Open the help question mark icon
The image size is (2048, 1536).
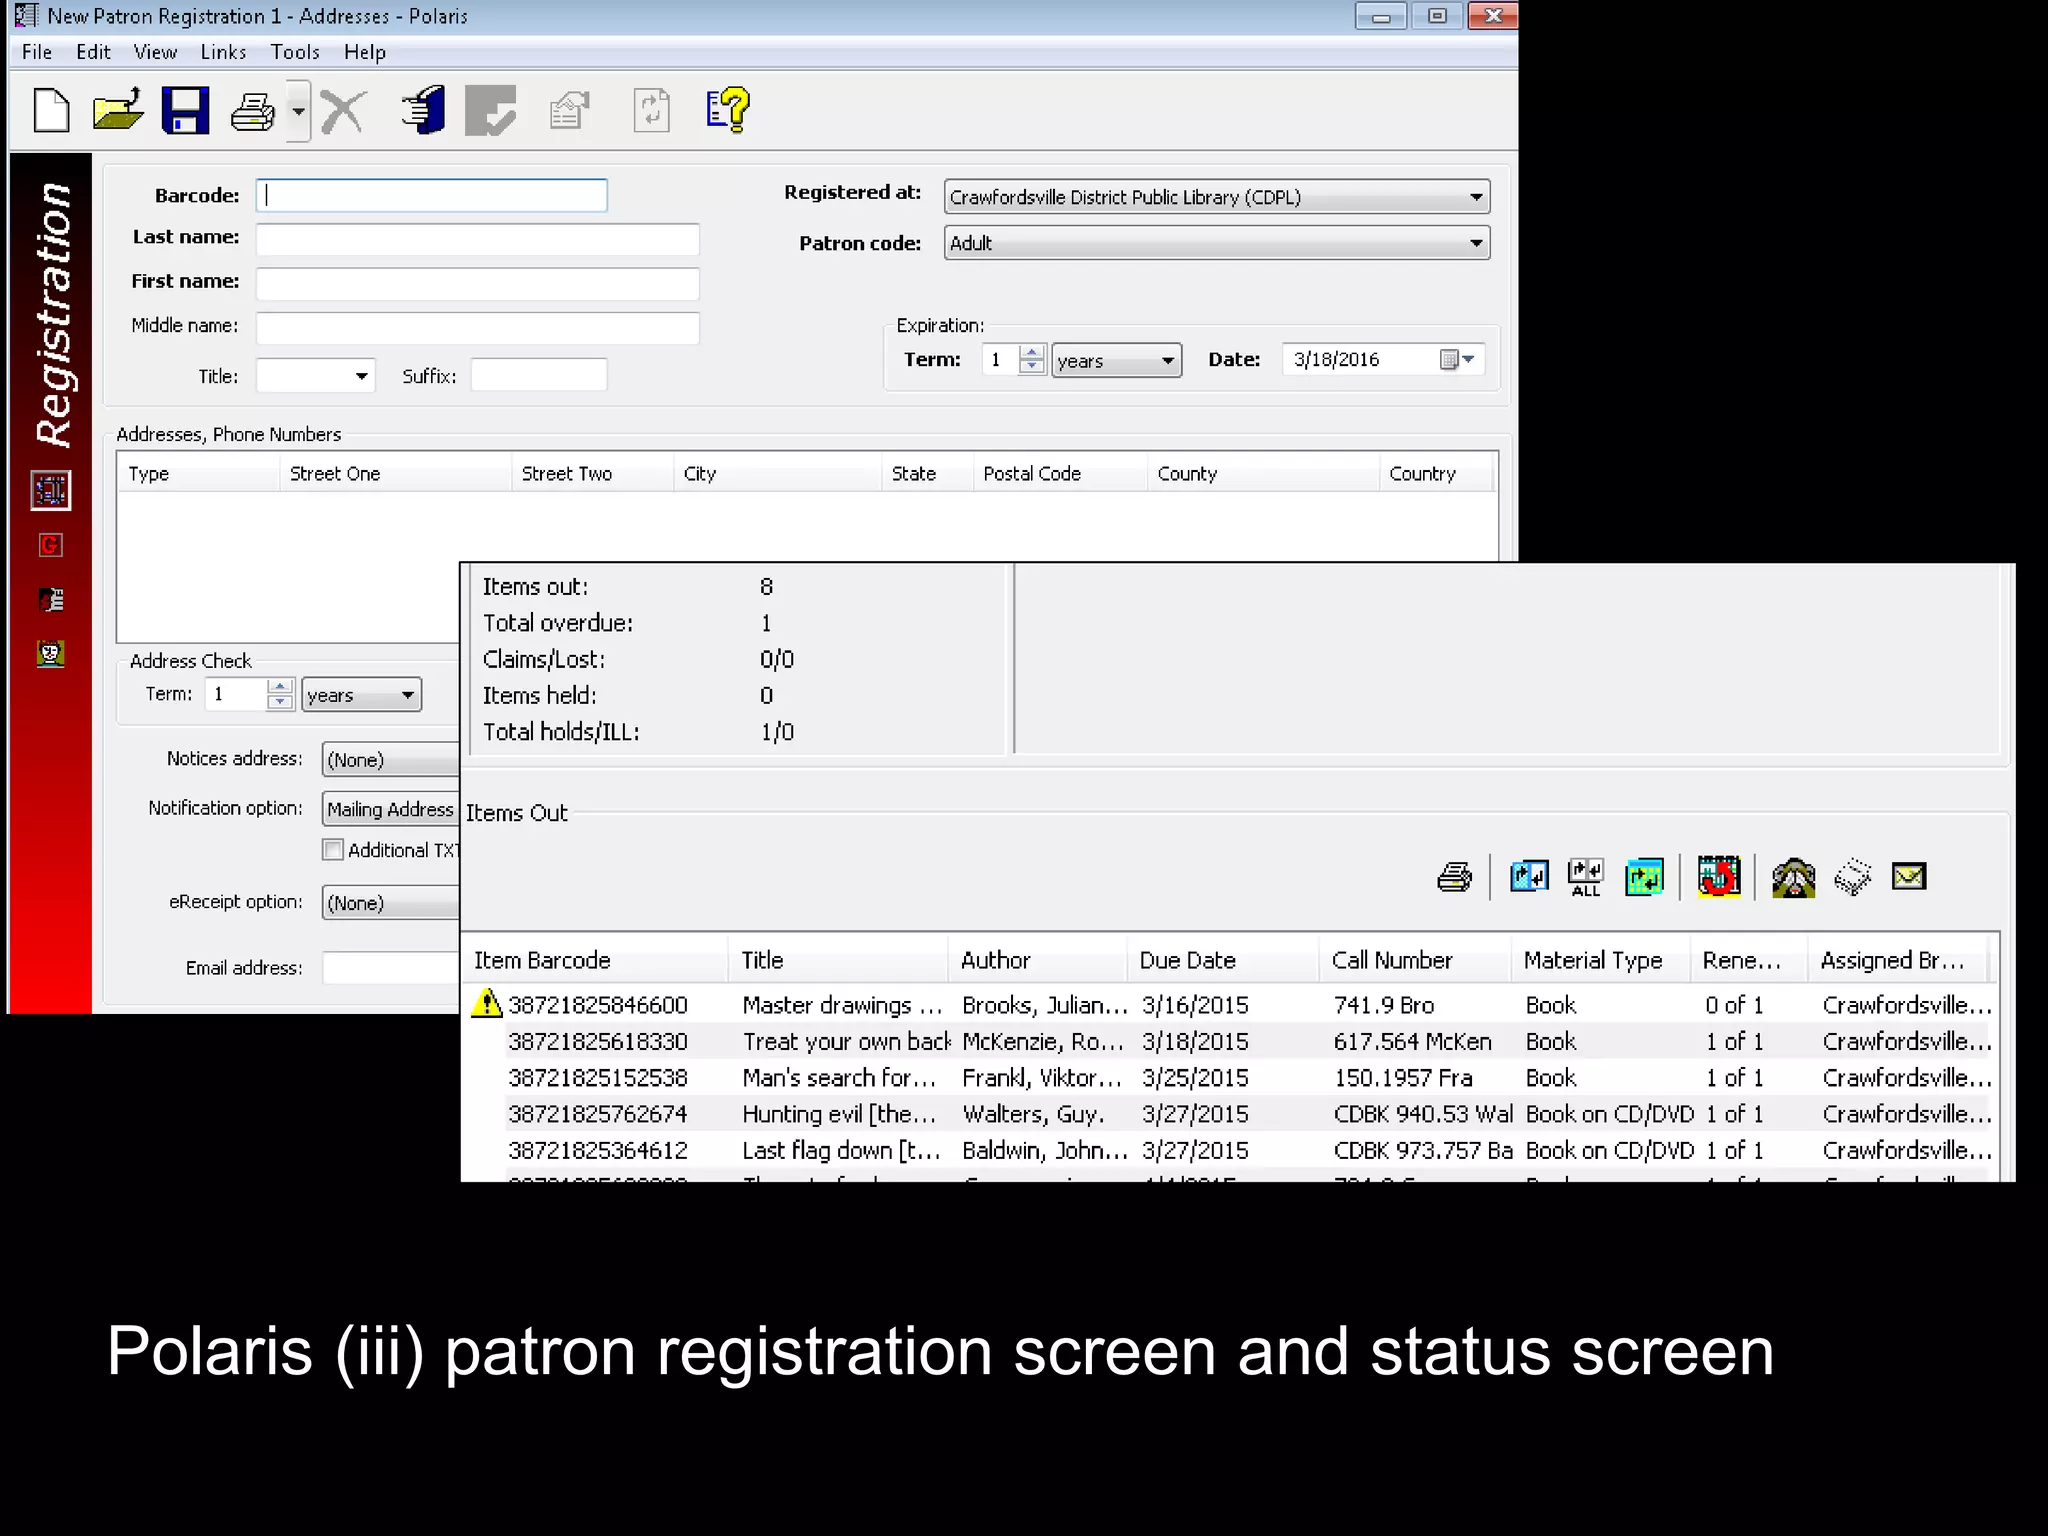click(728, 110)
